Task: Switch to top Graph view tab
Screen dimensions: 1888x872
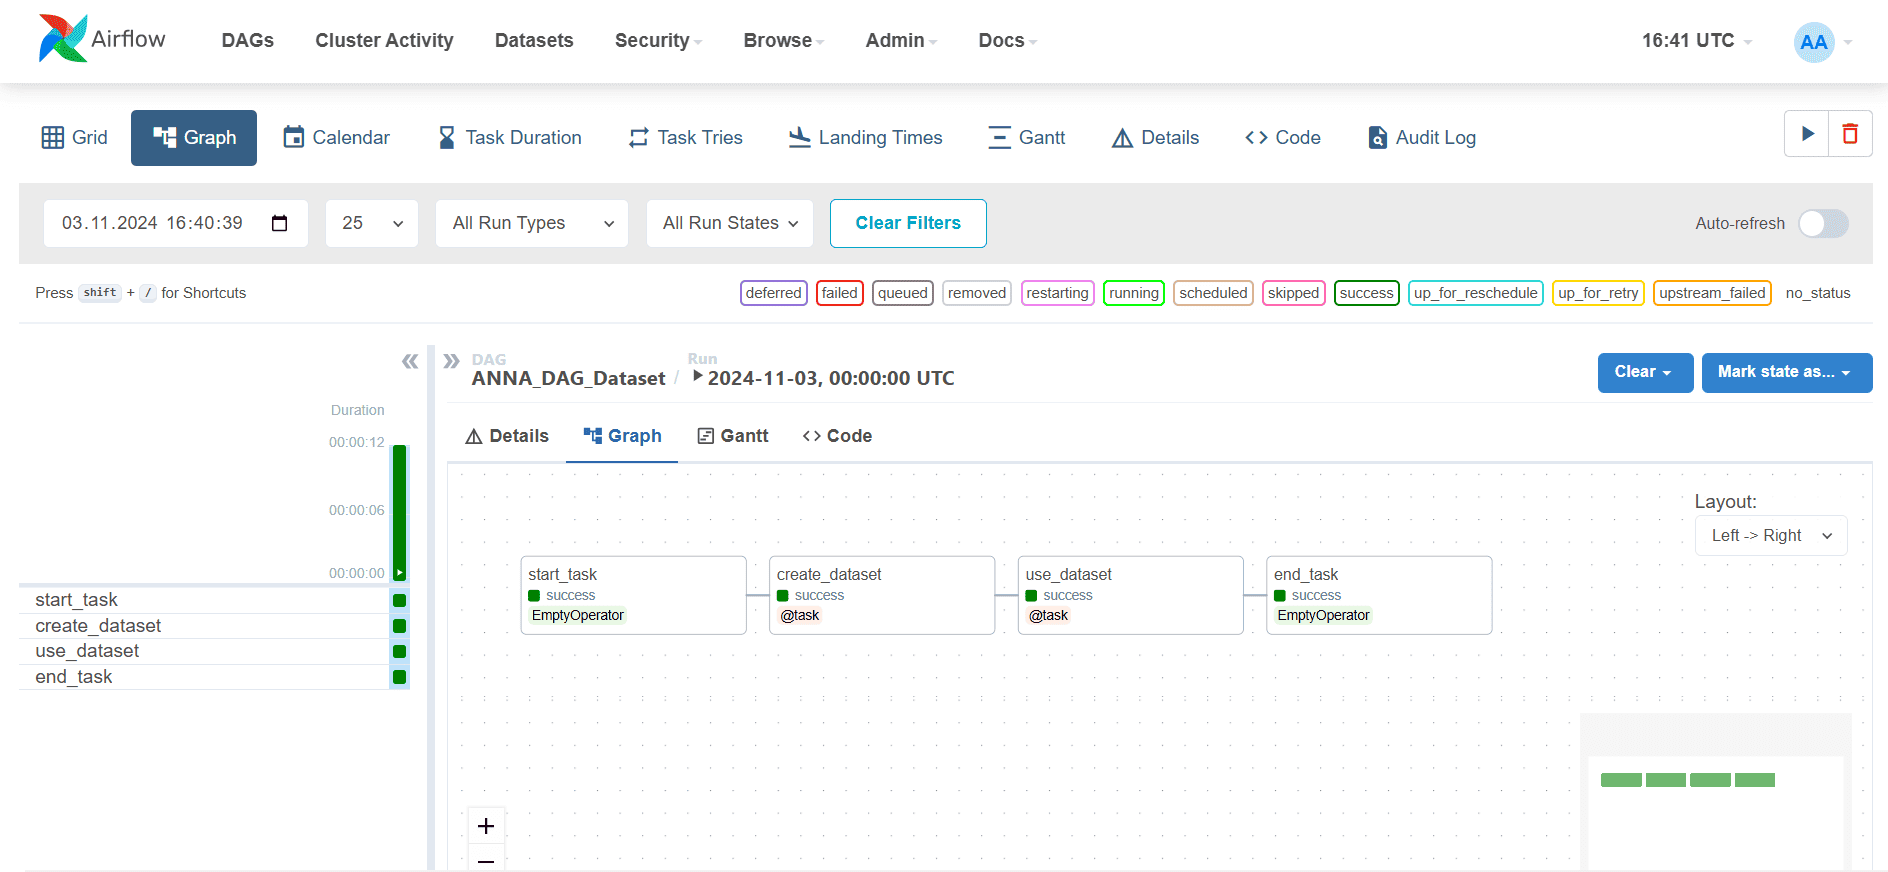Action: pyautogui.click(x=194, y=137)
